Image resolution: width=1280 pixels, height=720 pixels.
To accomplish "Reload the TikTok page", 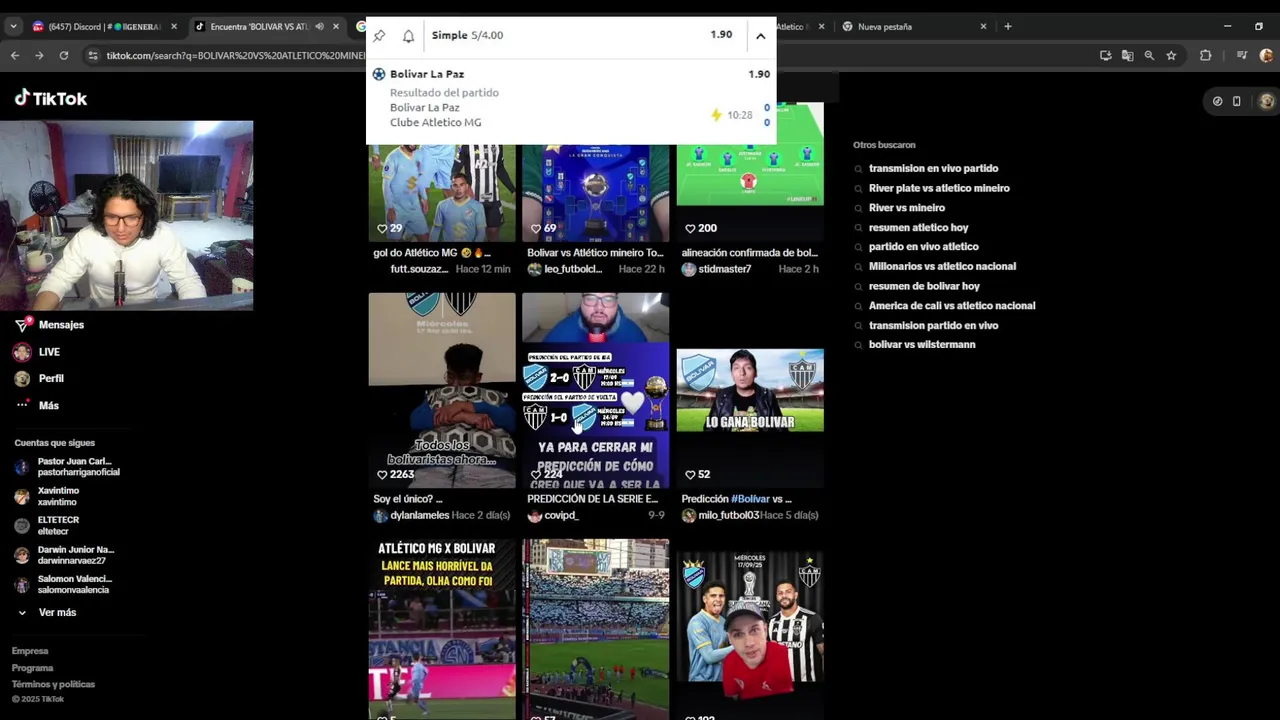I will coord(64,55).
